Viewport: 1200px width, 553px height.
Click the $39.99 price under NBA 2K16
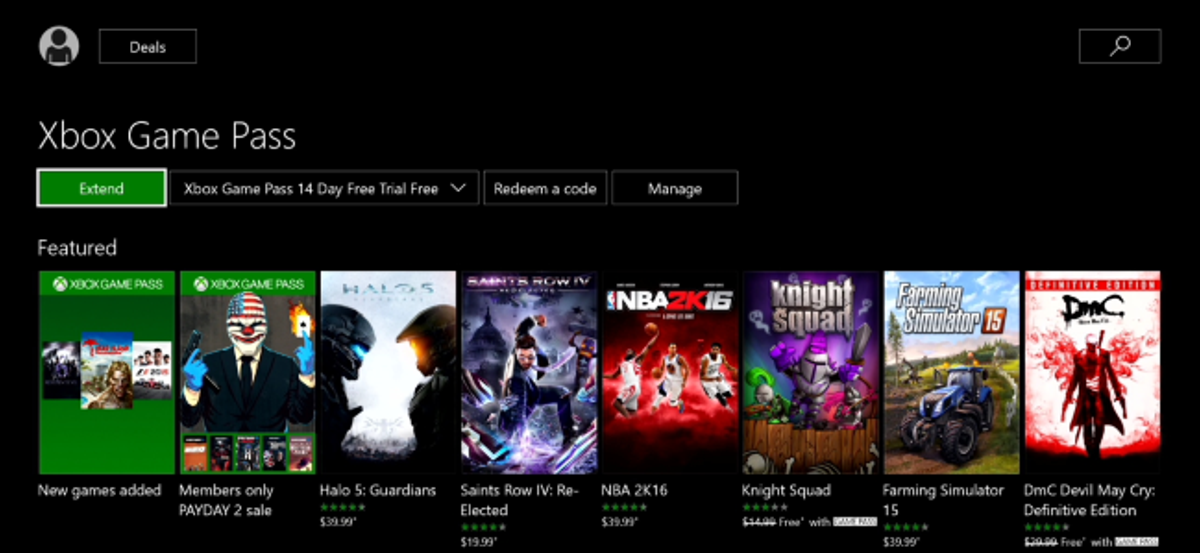coord(619,522)
